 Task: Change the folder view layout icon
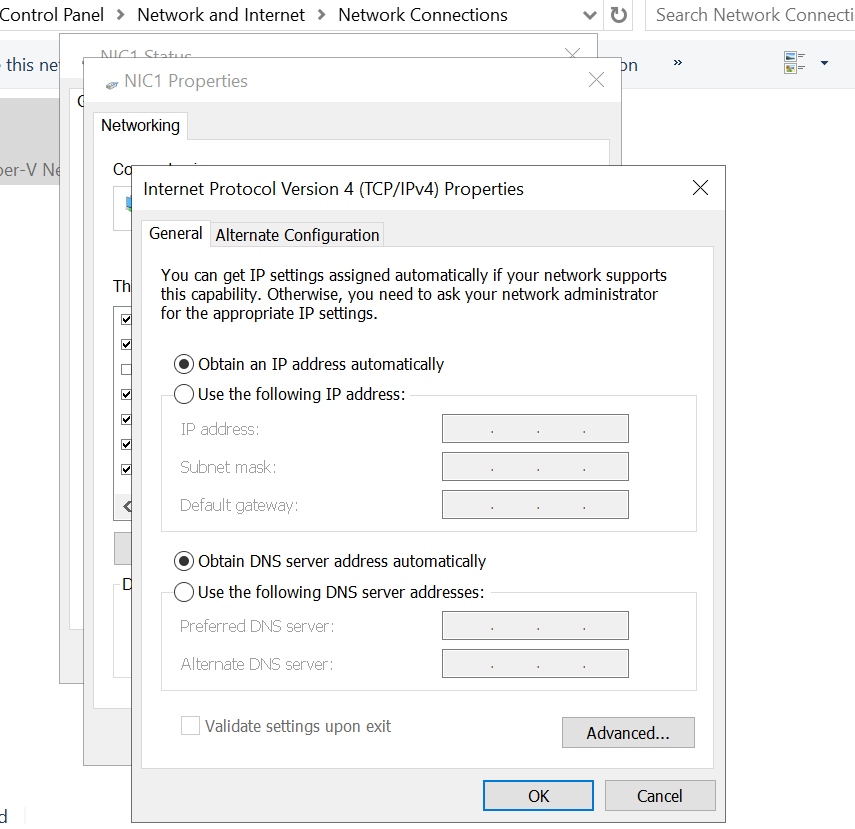[793, 63]
